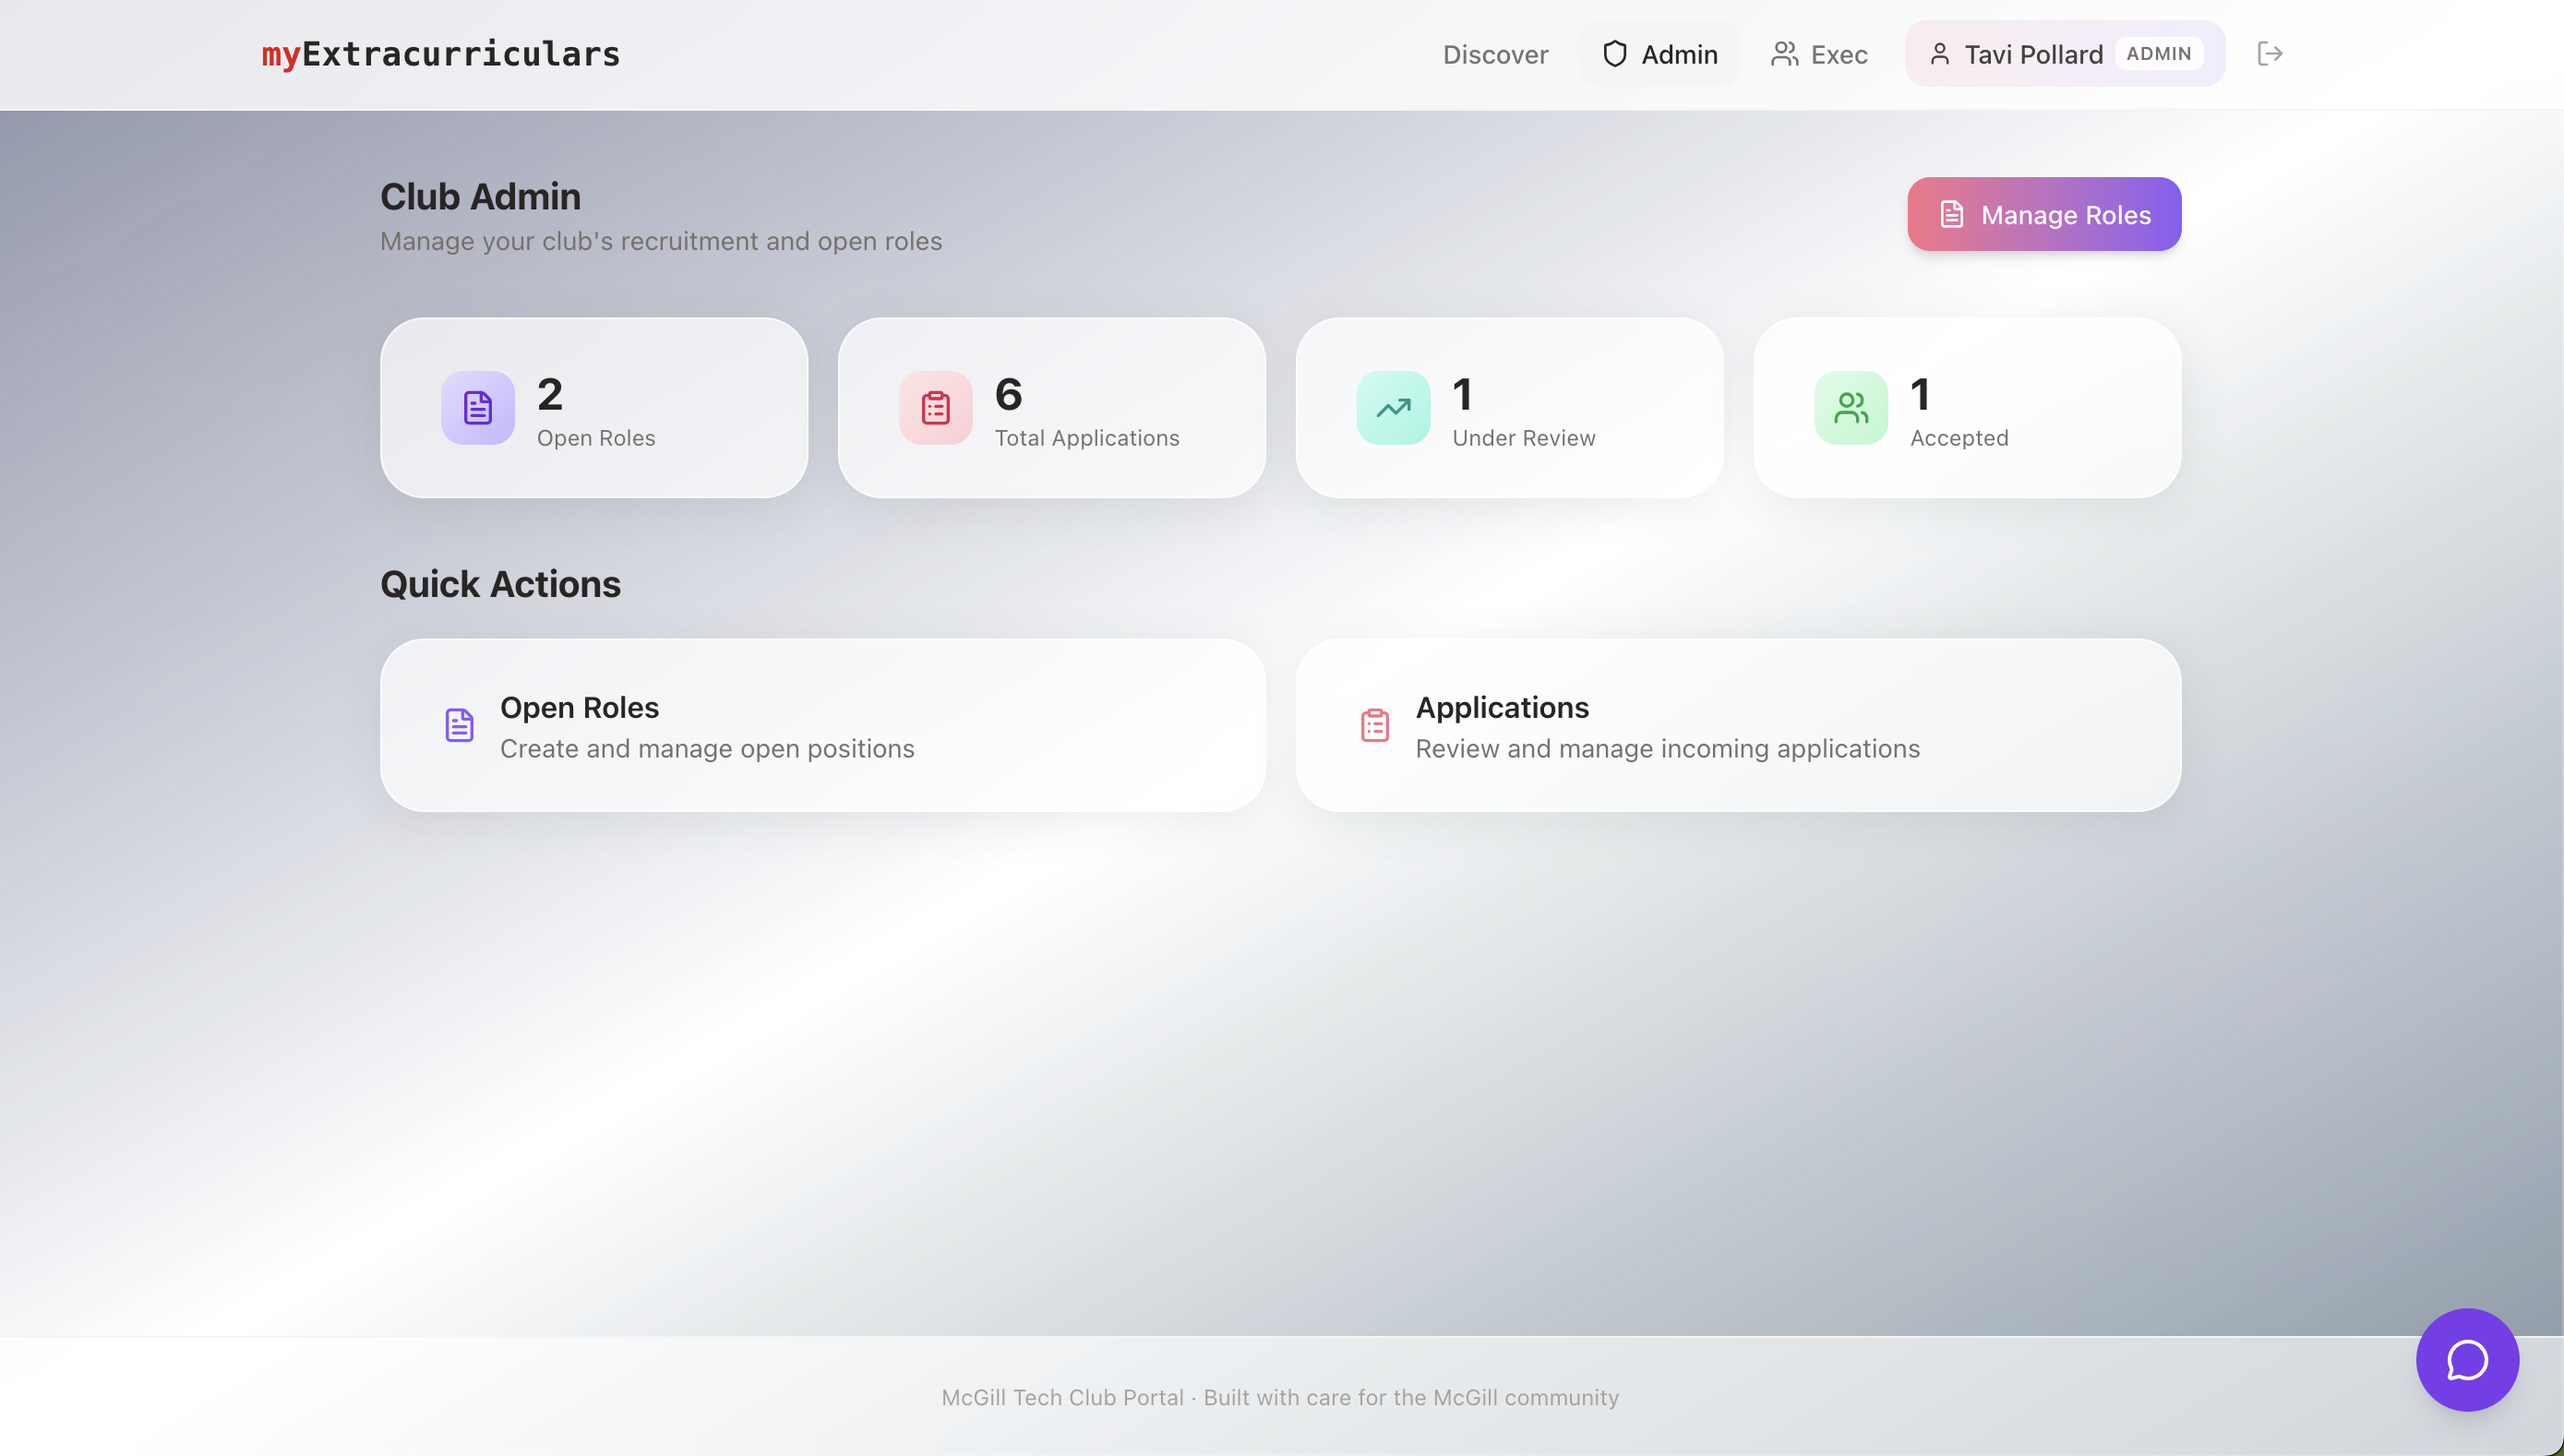This screenshot has height=1456, width=2564.
Task: Open the Applications quick action card
Action: [1737, 725]
